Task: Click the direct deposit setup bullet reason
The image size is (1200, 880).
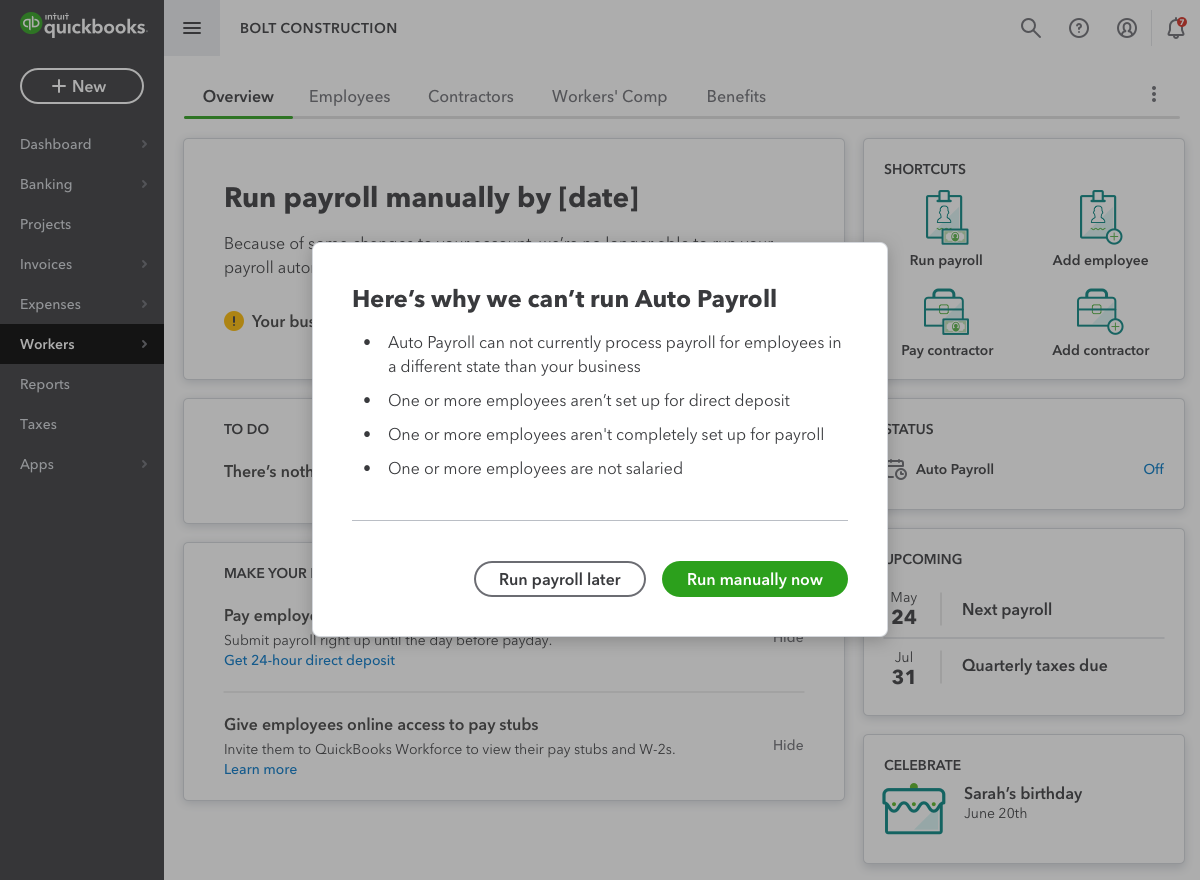Action: point(589,400)
